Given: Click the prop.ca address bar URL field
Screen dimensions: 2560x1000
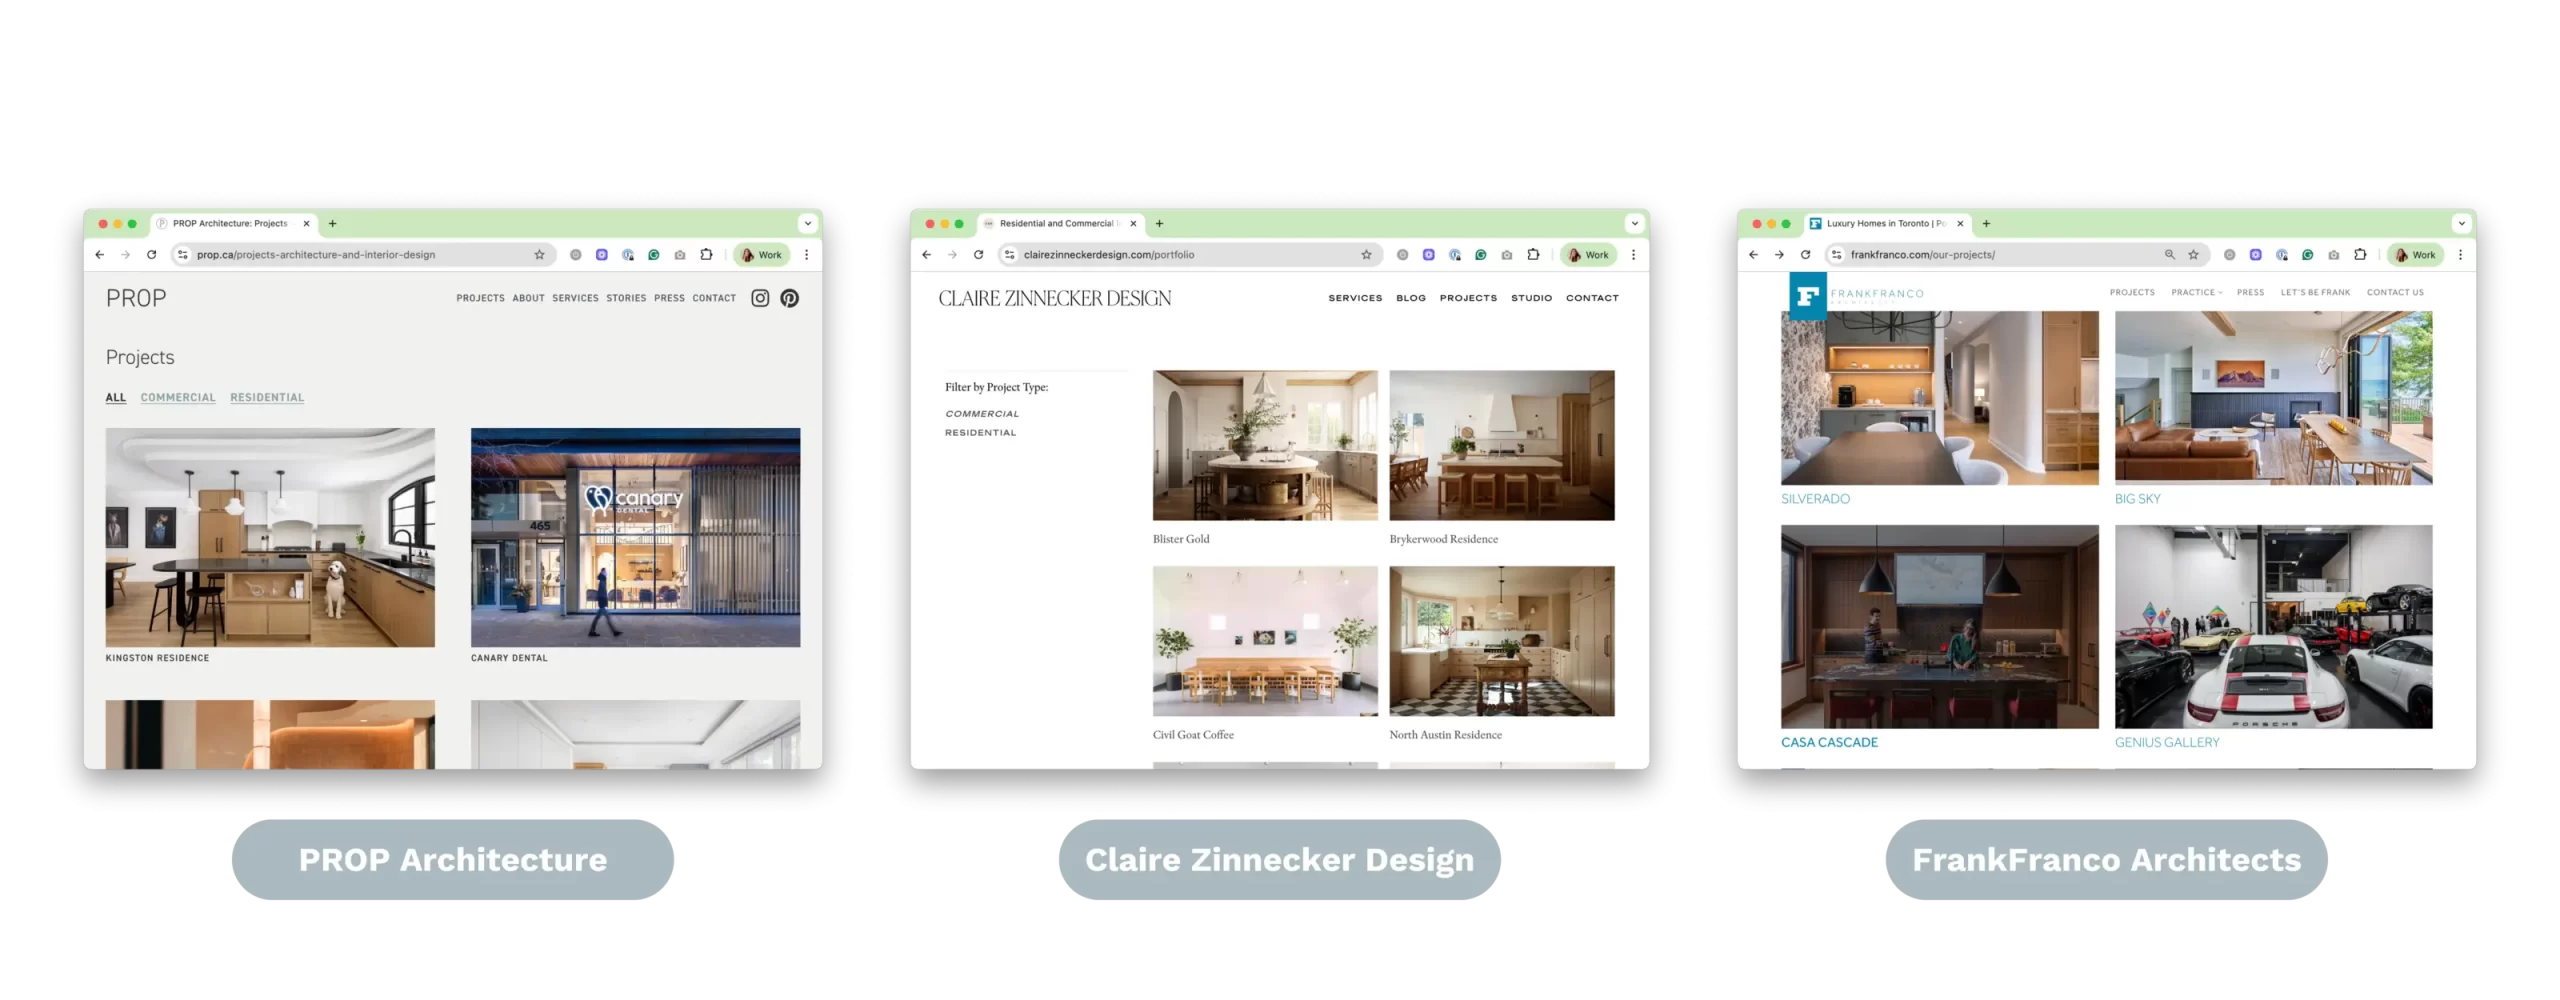Looking at the screenshot, I should coord(350,255).
